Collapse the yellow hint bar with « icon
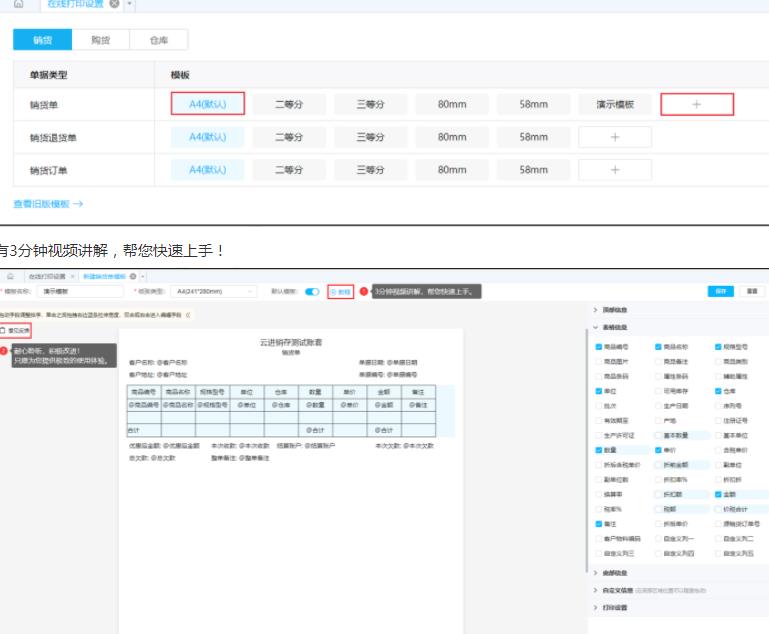The width and height of the screenshot is (769, 634). [188, 315]
